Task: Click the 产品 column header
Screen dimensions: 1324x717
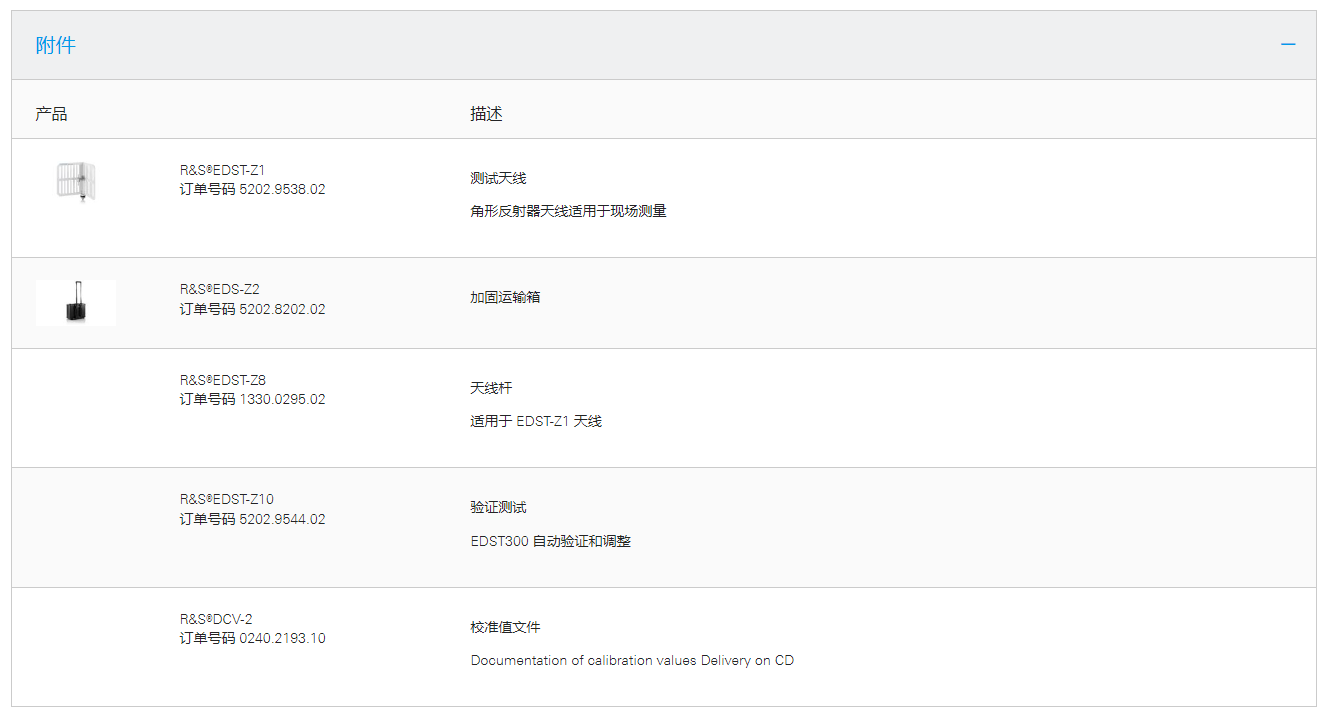Action: (x=51, y=114)
